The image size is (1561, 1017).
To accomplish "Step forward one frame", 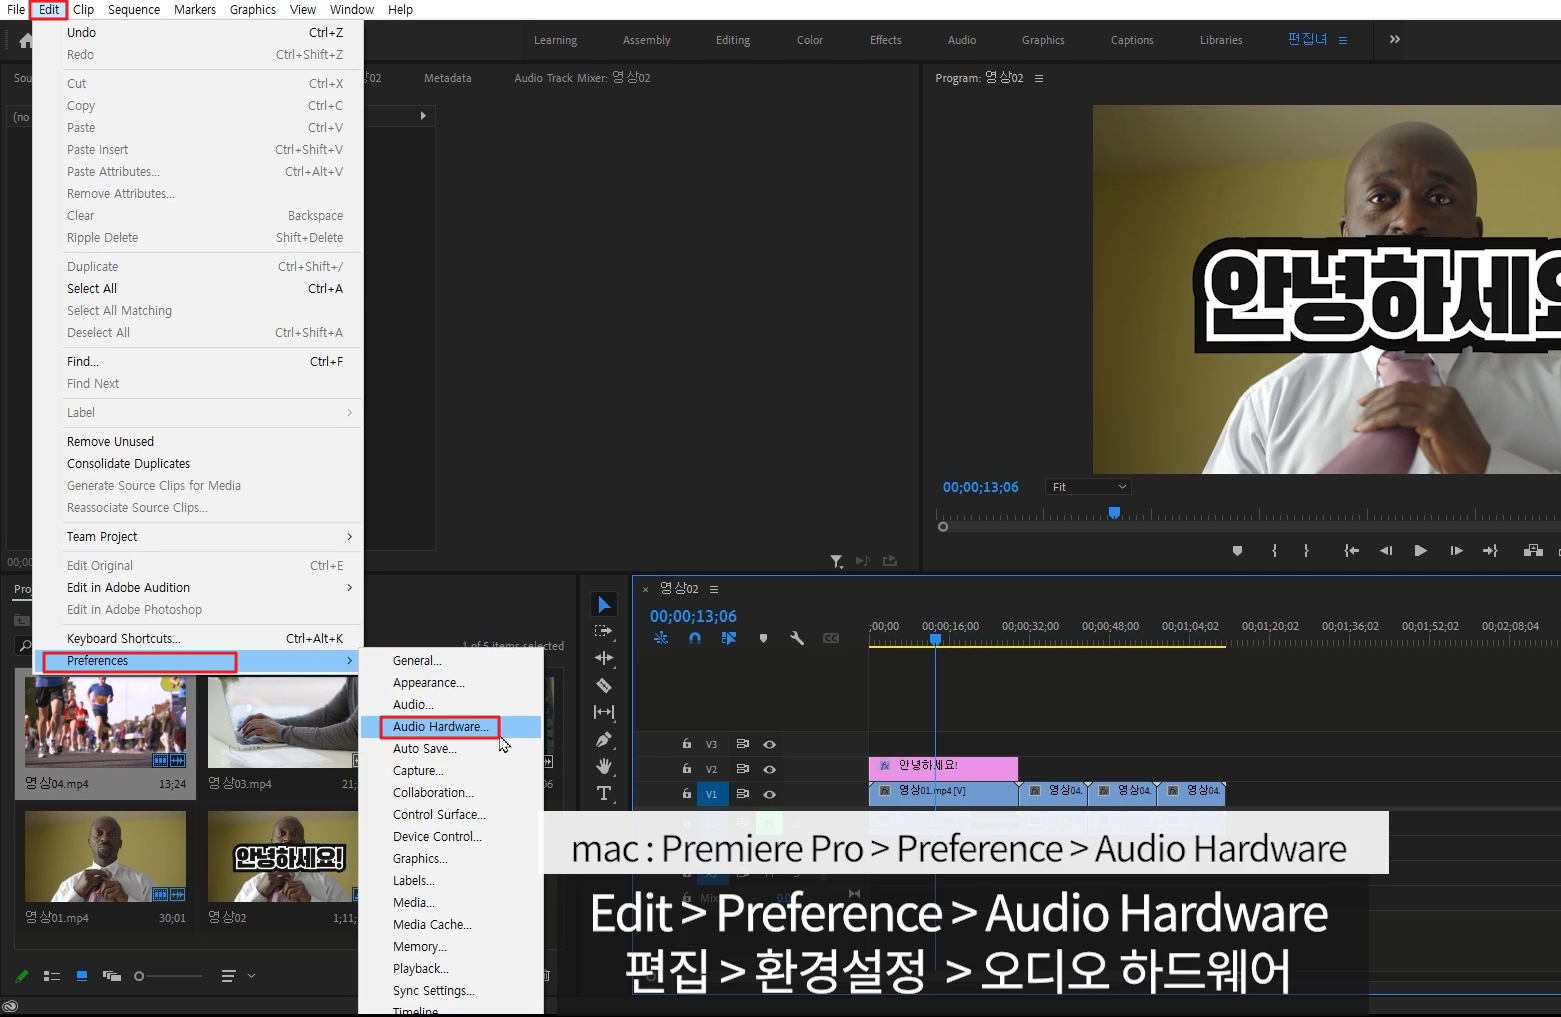I will 1456,551.
